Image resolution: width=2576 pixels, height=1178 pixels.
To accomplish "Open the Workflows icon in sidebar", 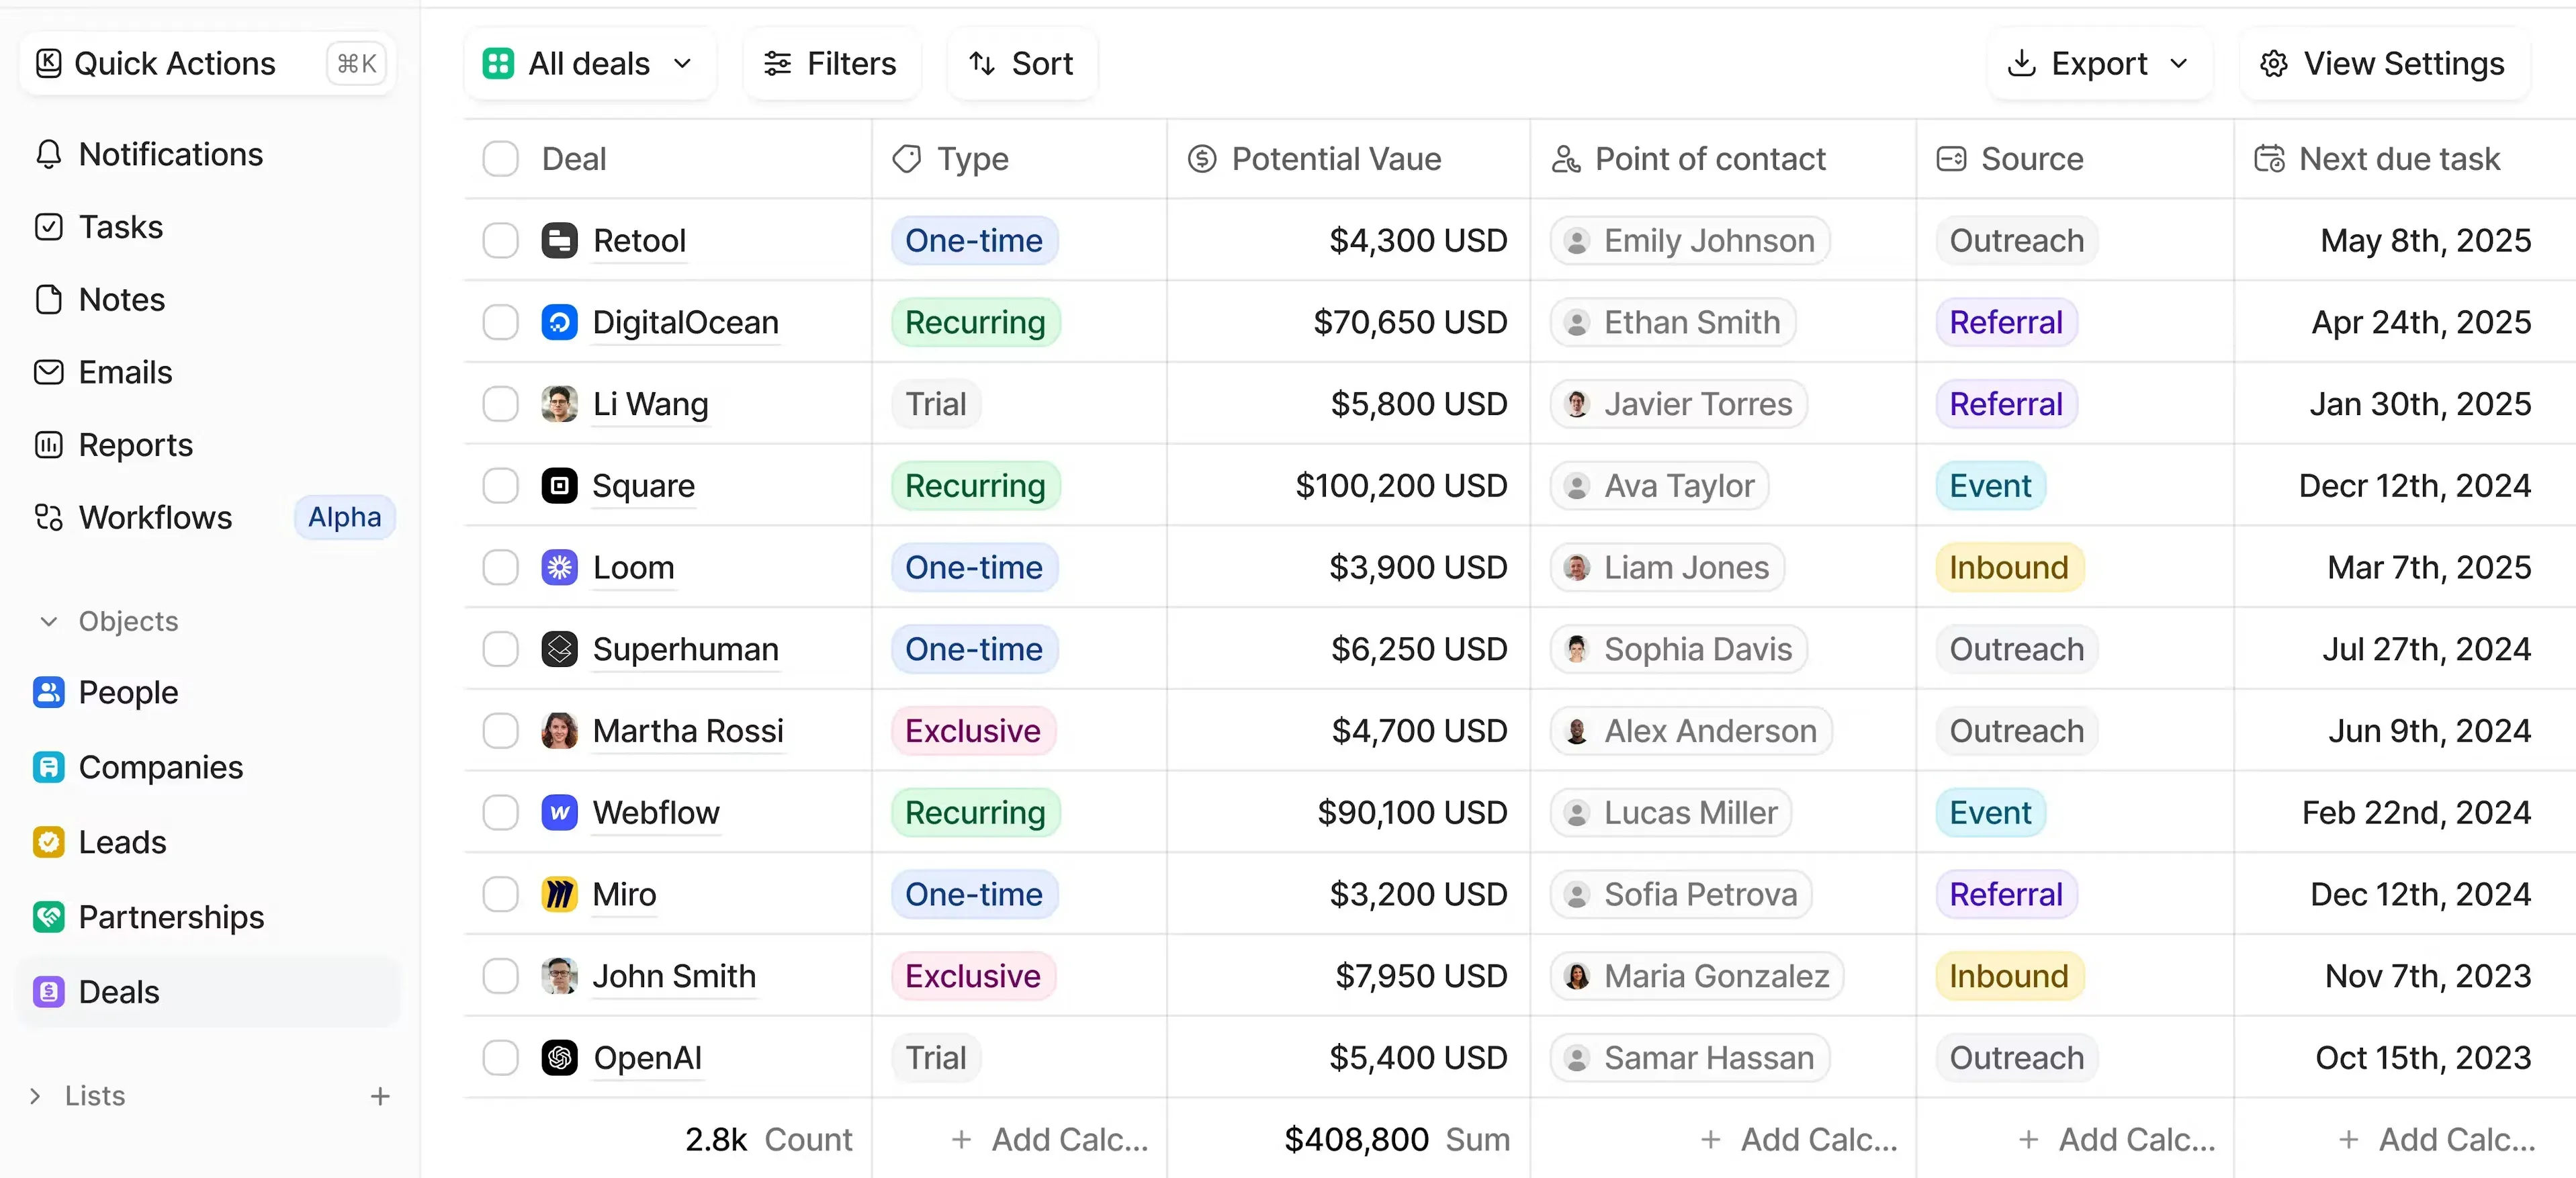I will [48, 517].
